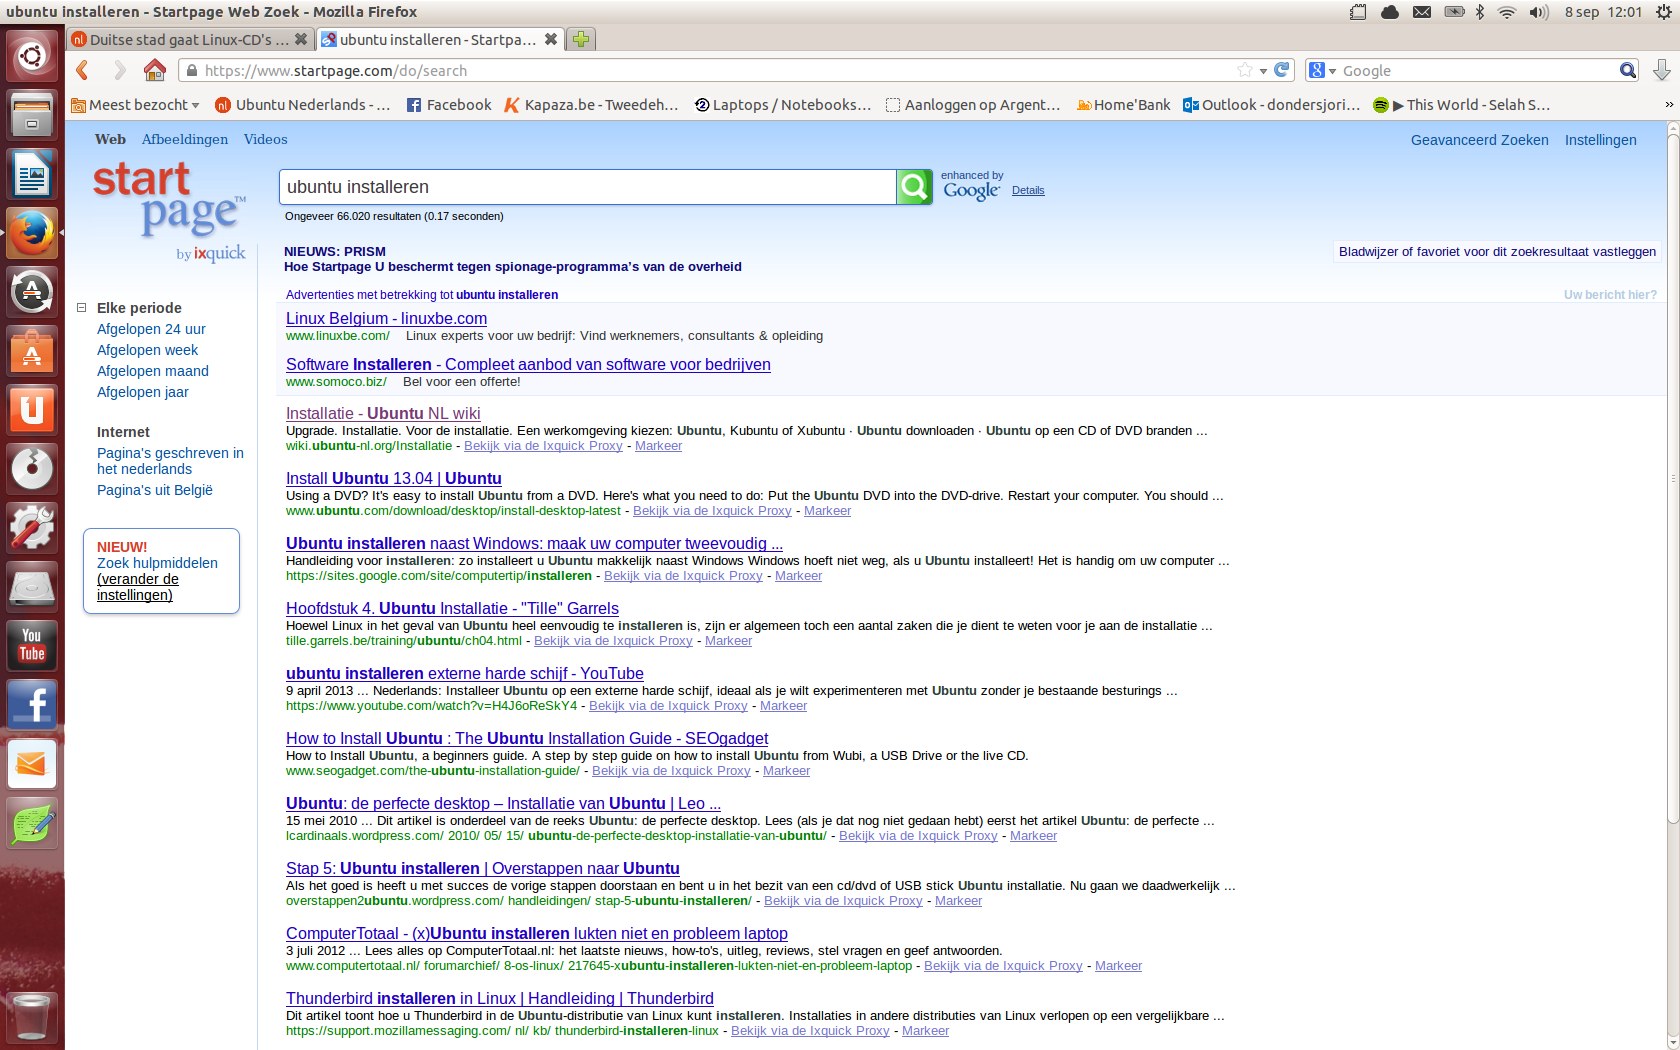Bookmark this page with the star icon
Viewport: 1680px width, 1050px height.
click(x=1244, y=70)
